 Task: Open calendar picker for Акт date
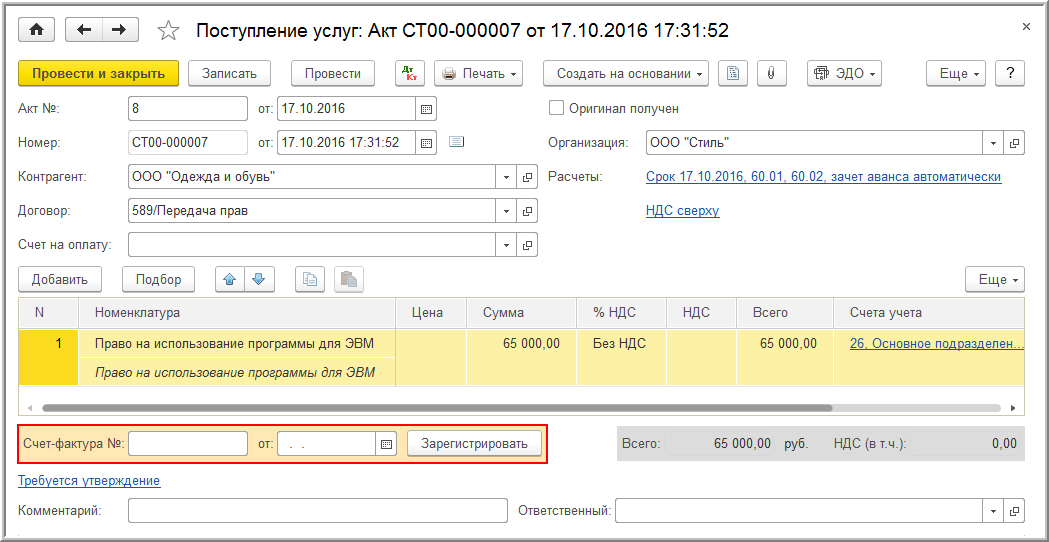pos(426,108)
